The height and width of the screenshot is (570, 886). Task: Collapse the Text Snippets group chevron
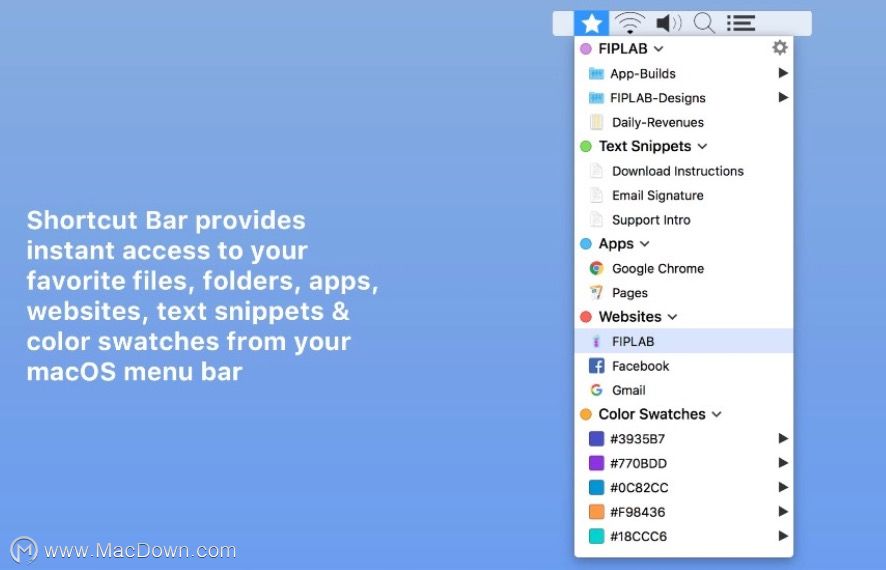coord(702,146)
